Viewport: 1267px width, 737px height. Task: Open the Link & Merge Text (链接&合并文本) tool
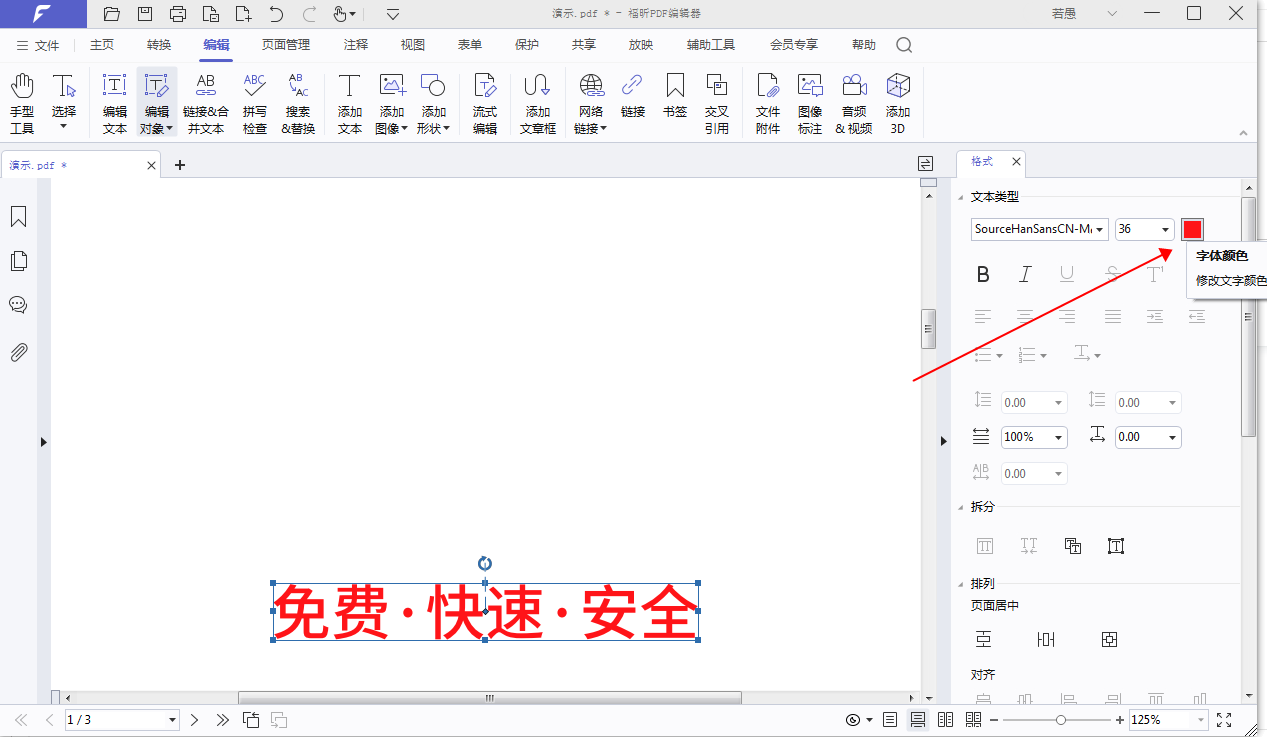pyautogui.click(x=206, y=103)
